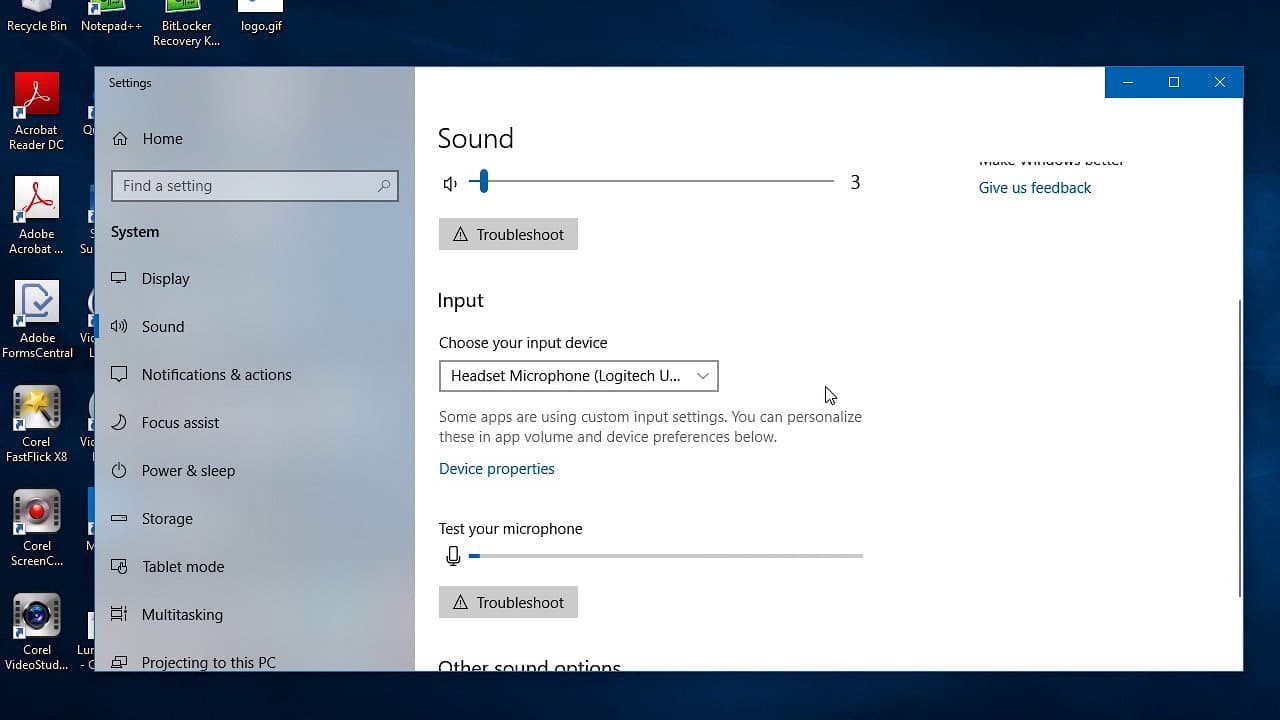
Task: Open Adobe FormsCentral desktop shortcut
Action: [x=37, y=320]
